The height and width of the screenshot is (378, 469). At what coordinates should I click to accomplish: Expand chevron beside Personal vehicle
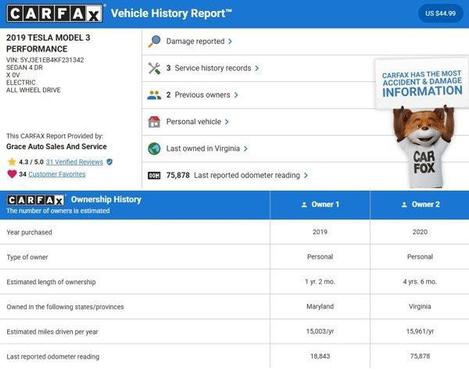click(227, 122)
